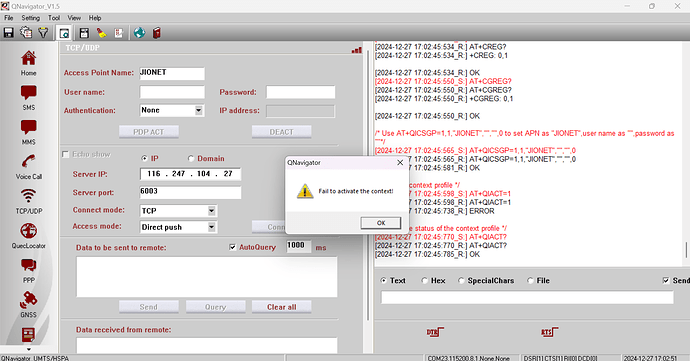Open the GNSS sidebar section
The width and height of the screenshot is (690, 361).
click(29, 305)
